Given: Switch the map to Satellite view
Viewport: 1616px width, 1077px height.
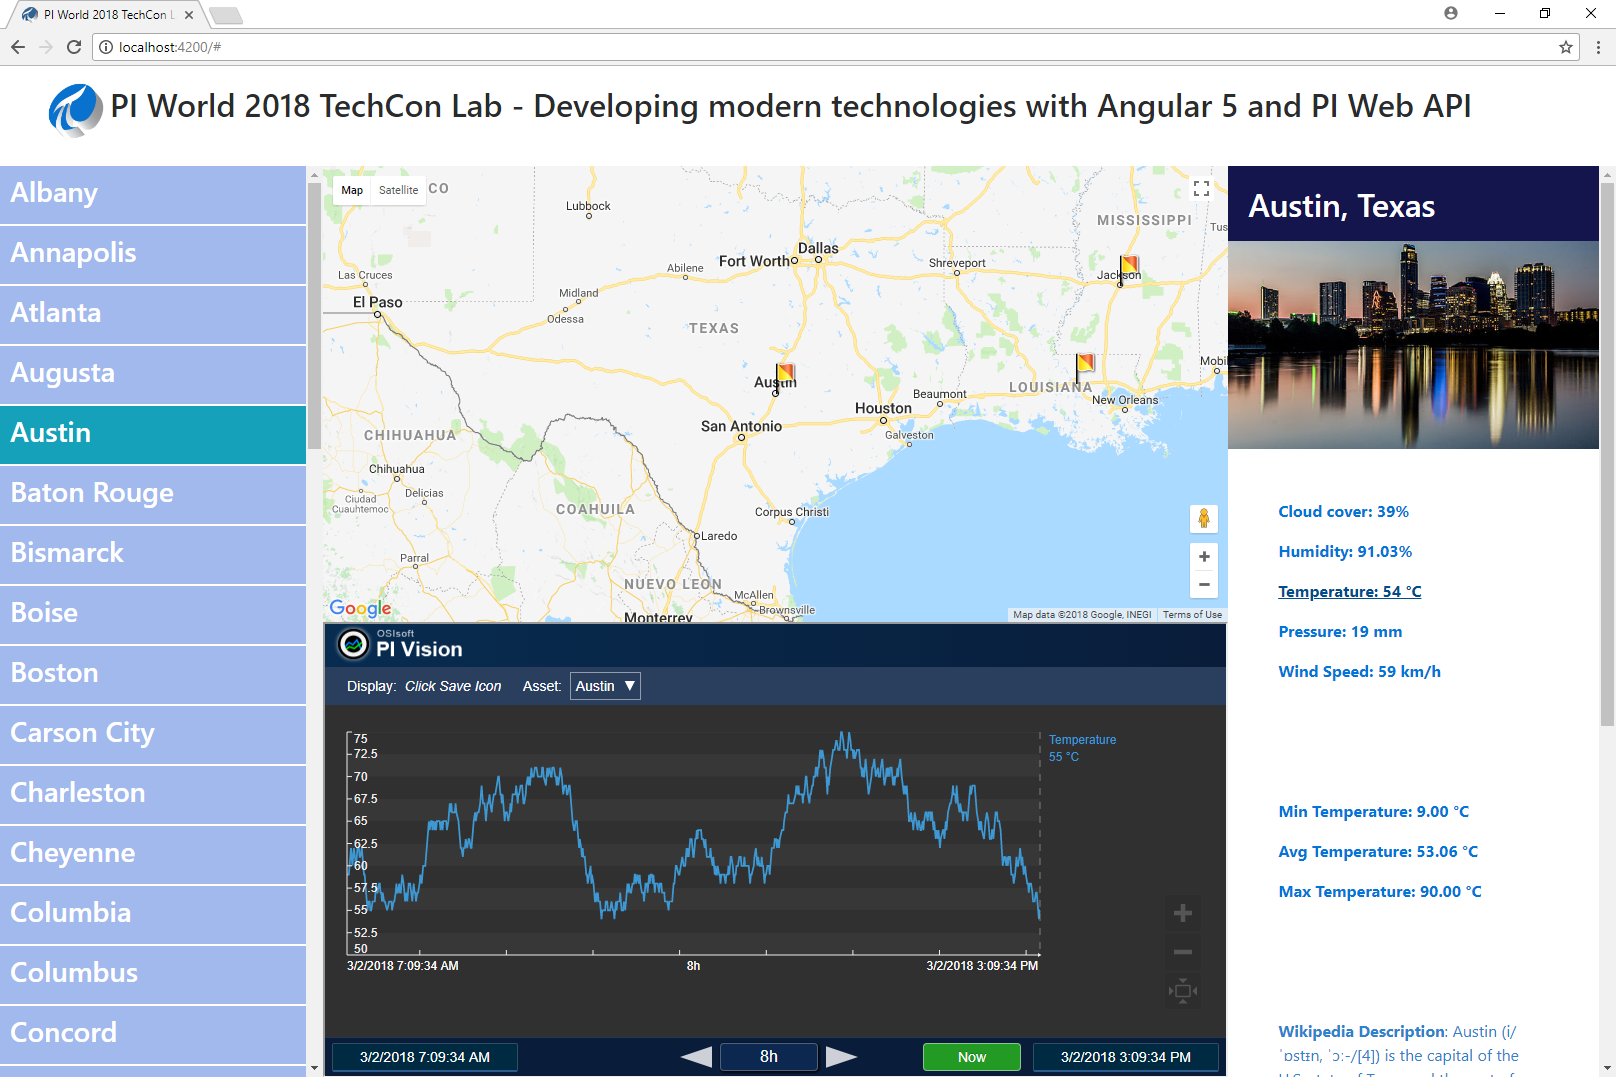Looking at the screenshot, I should pyautogui.click(x=398, y=190).
